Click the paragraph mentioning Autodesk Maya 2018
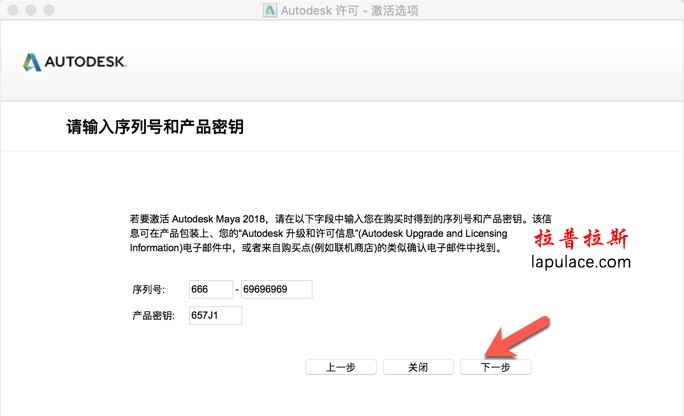 point(340,233)
